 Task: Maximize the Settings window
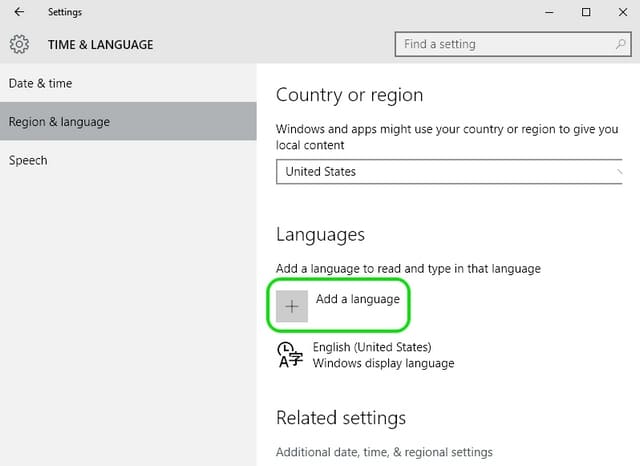586,12
